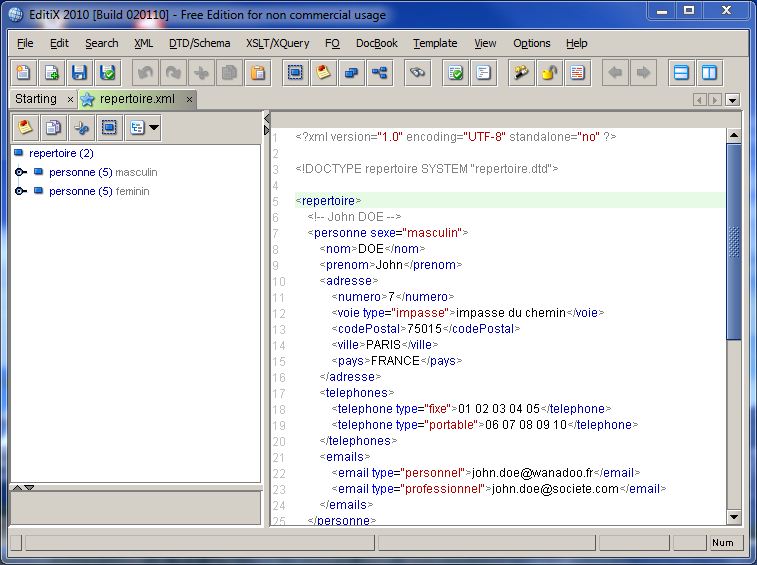The image size is (757, 565).
Task: Click the green checkmark validate document icon
Action: click(x=455, y=73)
